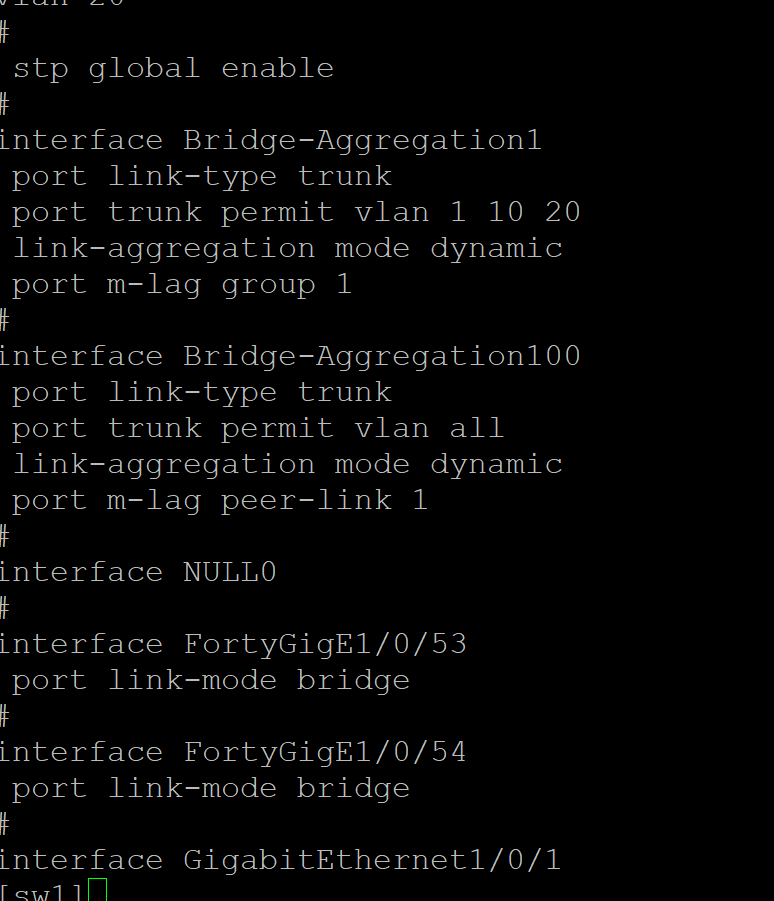This screenshot has height=901, width=774.
Task: Click the "interface GigabitEthernet1/0/1" line
Action: coord(280,860)
